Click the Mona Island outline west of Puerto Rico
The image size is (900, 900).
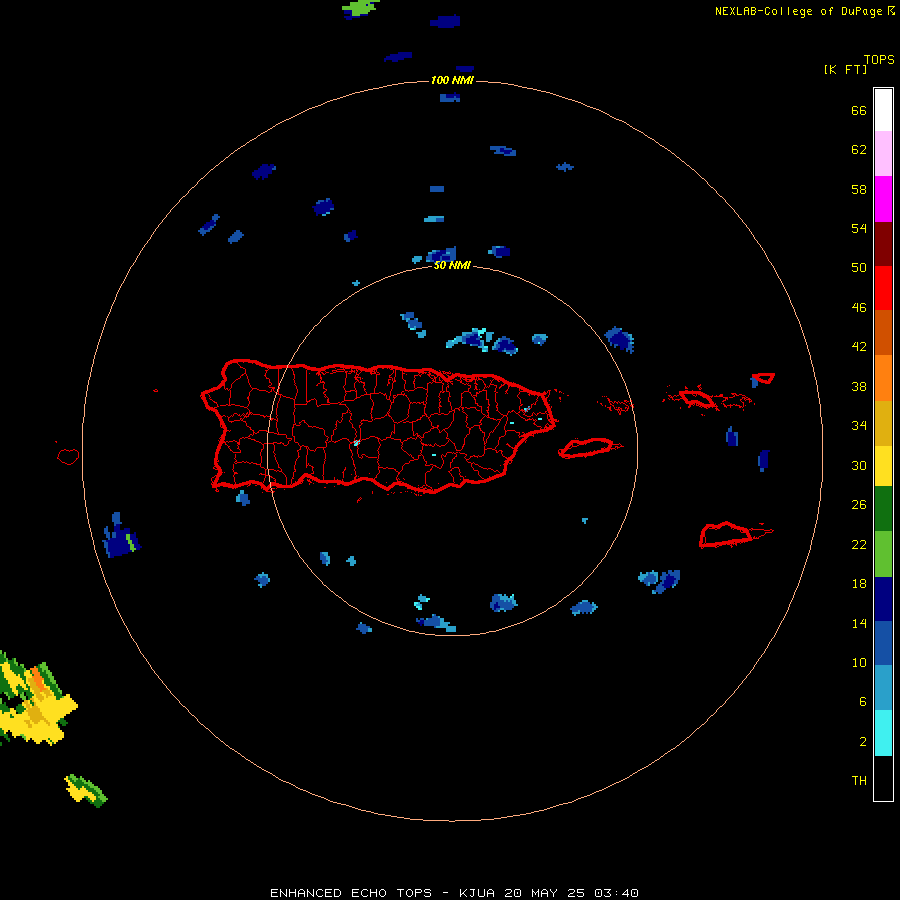coord(68,456)
